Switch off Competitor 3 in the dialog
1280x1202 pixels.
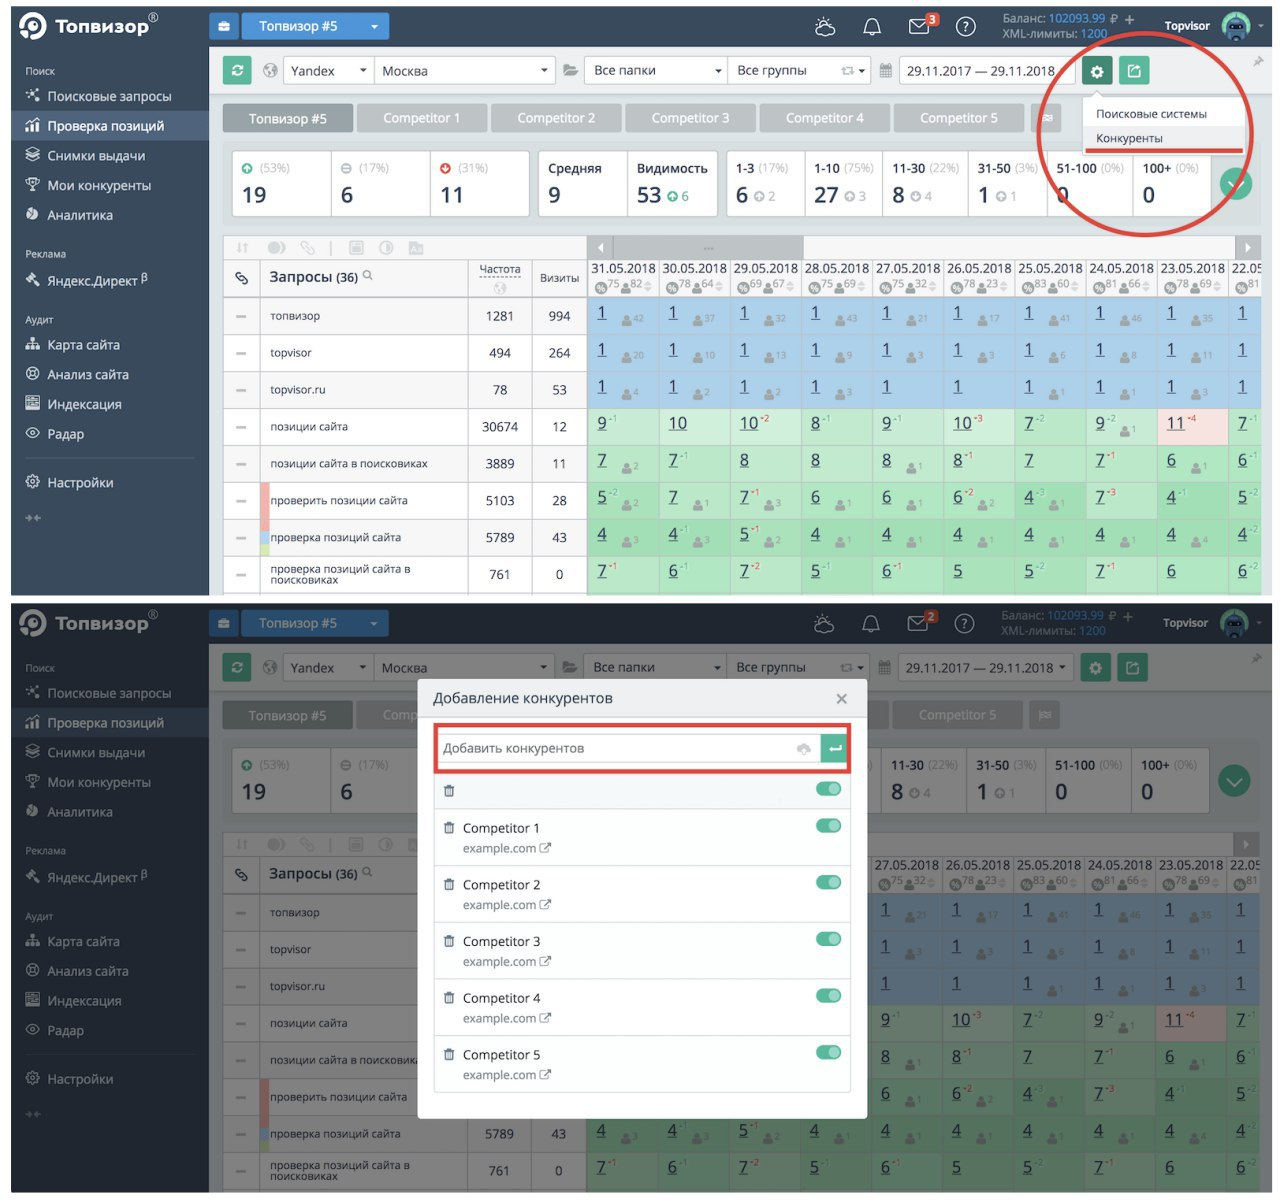(x=828, y=939)
